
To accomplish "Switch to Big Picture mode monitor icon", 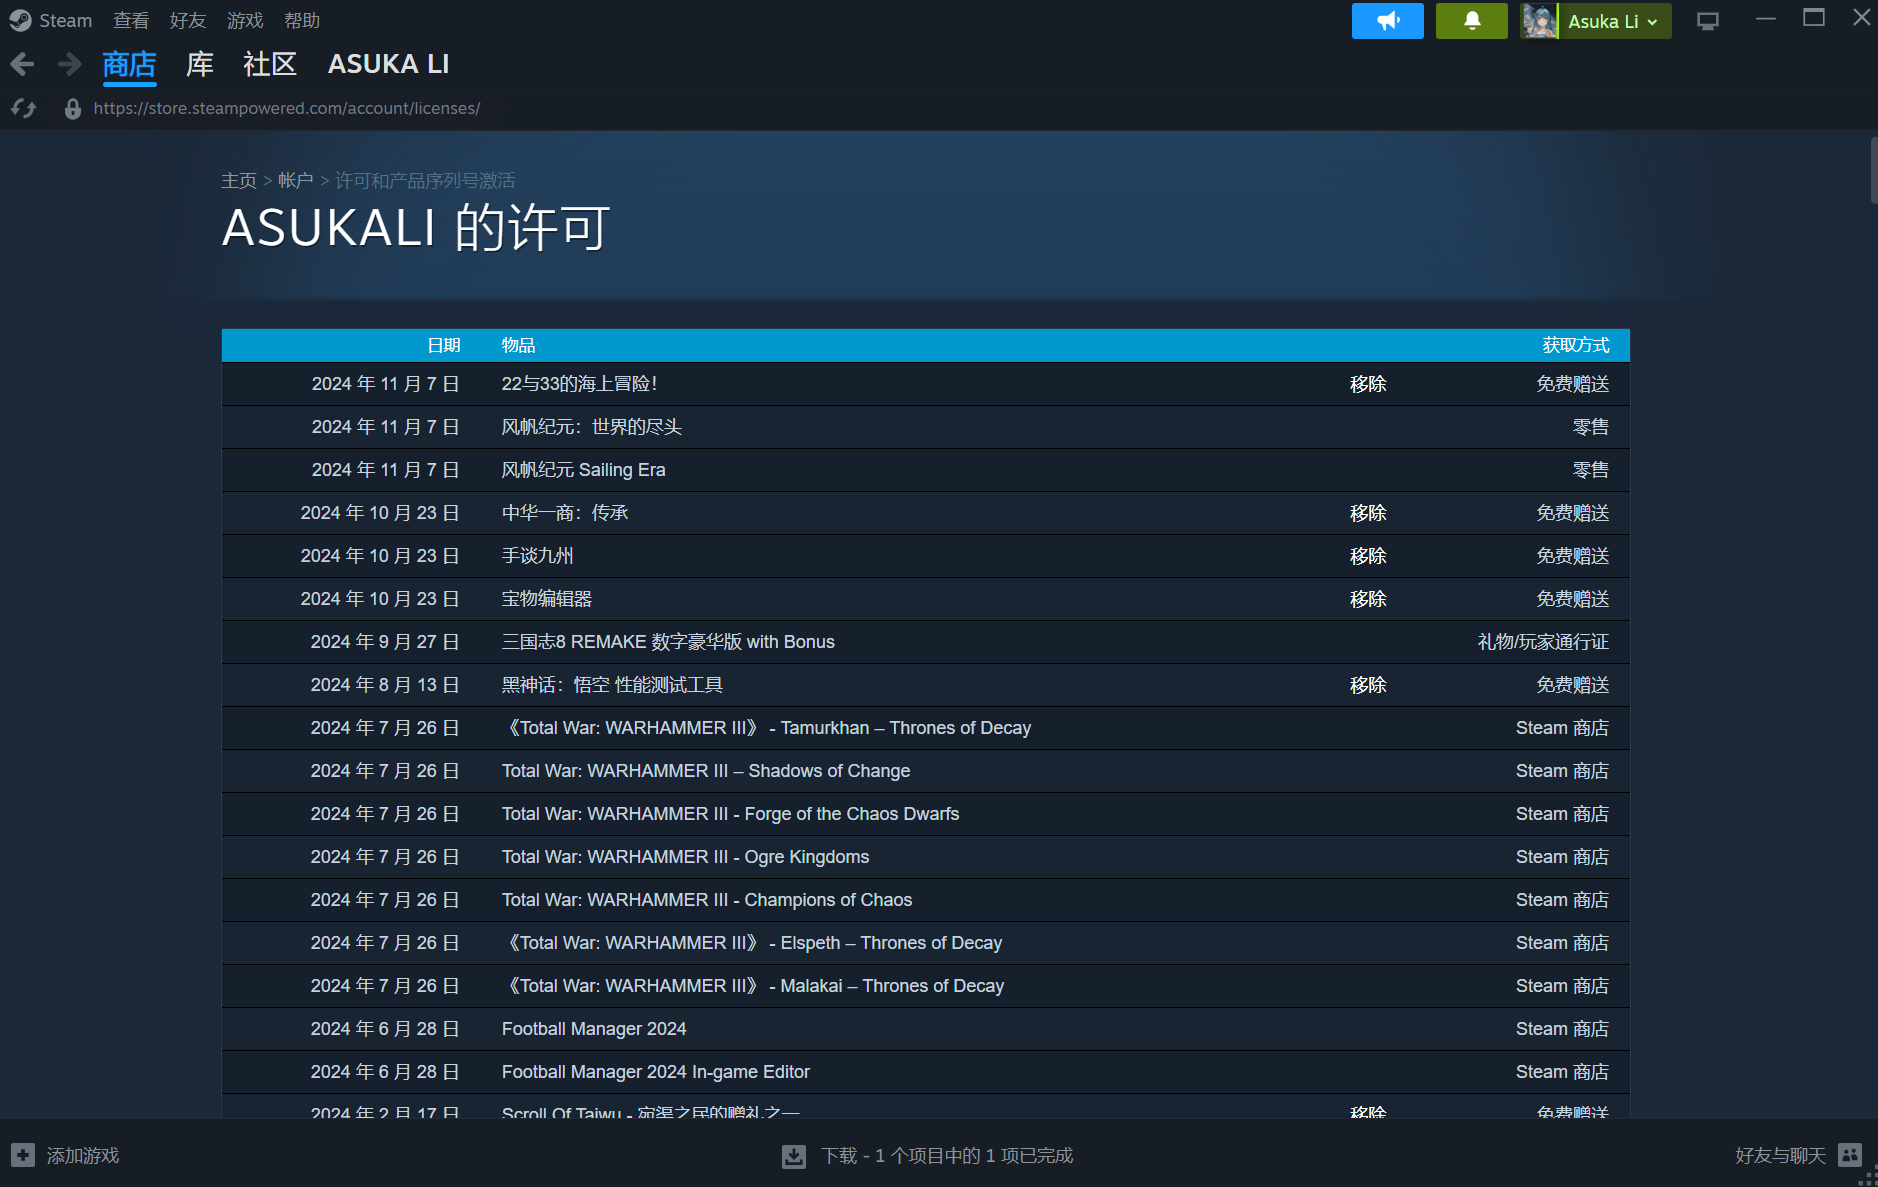I will pyautogui.click(x=1707, y=21).
